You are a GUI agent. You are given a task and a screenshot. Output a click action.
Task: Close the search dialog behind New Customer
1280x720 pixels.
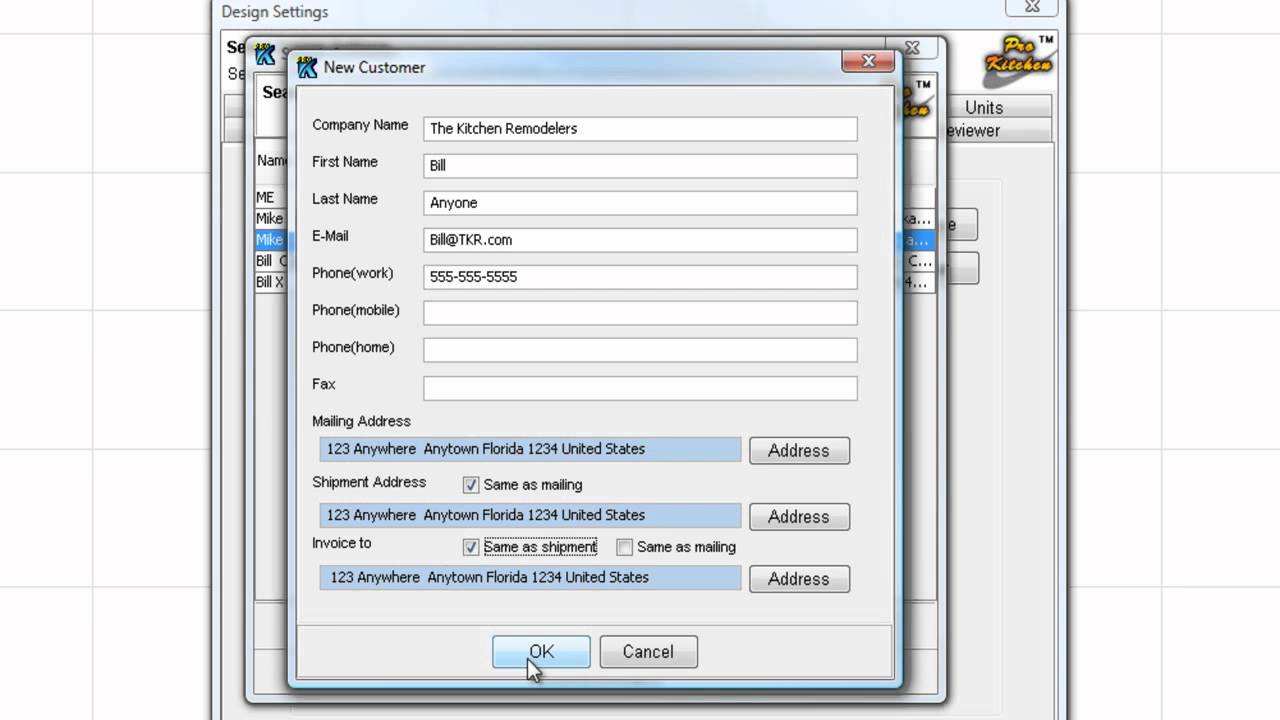(x=912, y=47)
